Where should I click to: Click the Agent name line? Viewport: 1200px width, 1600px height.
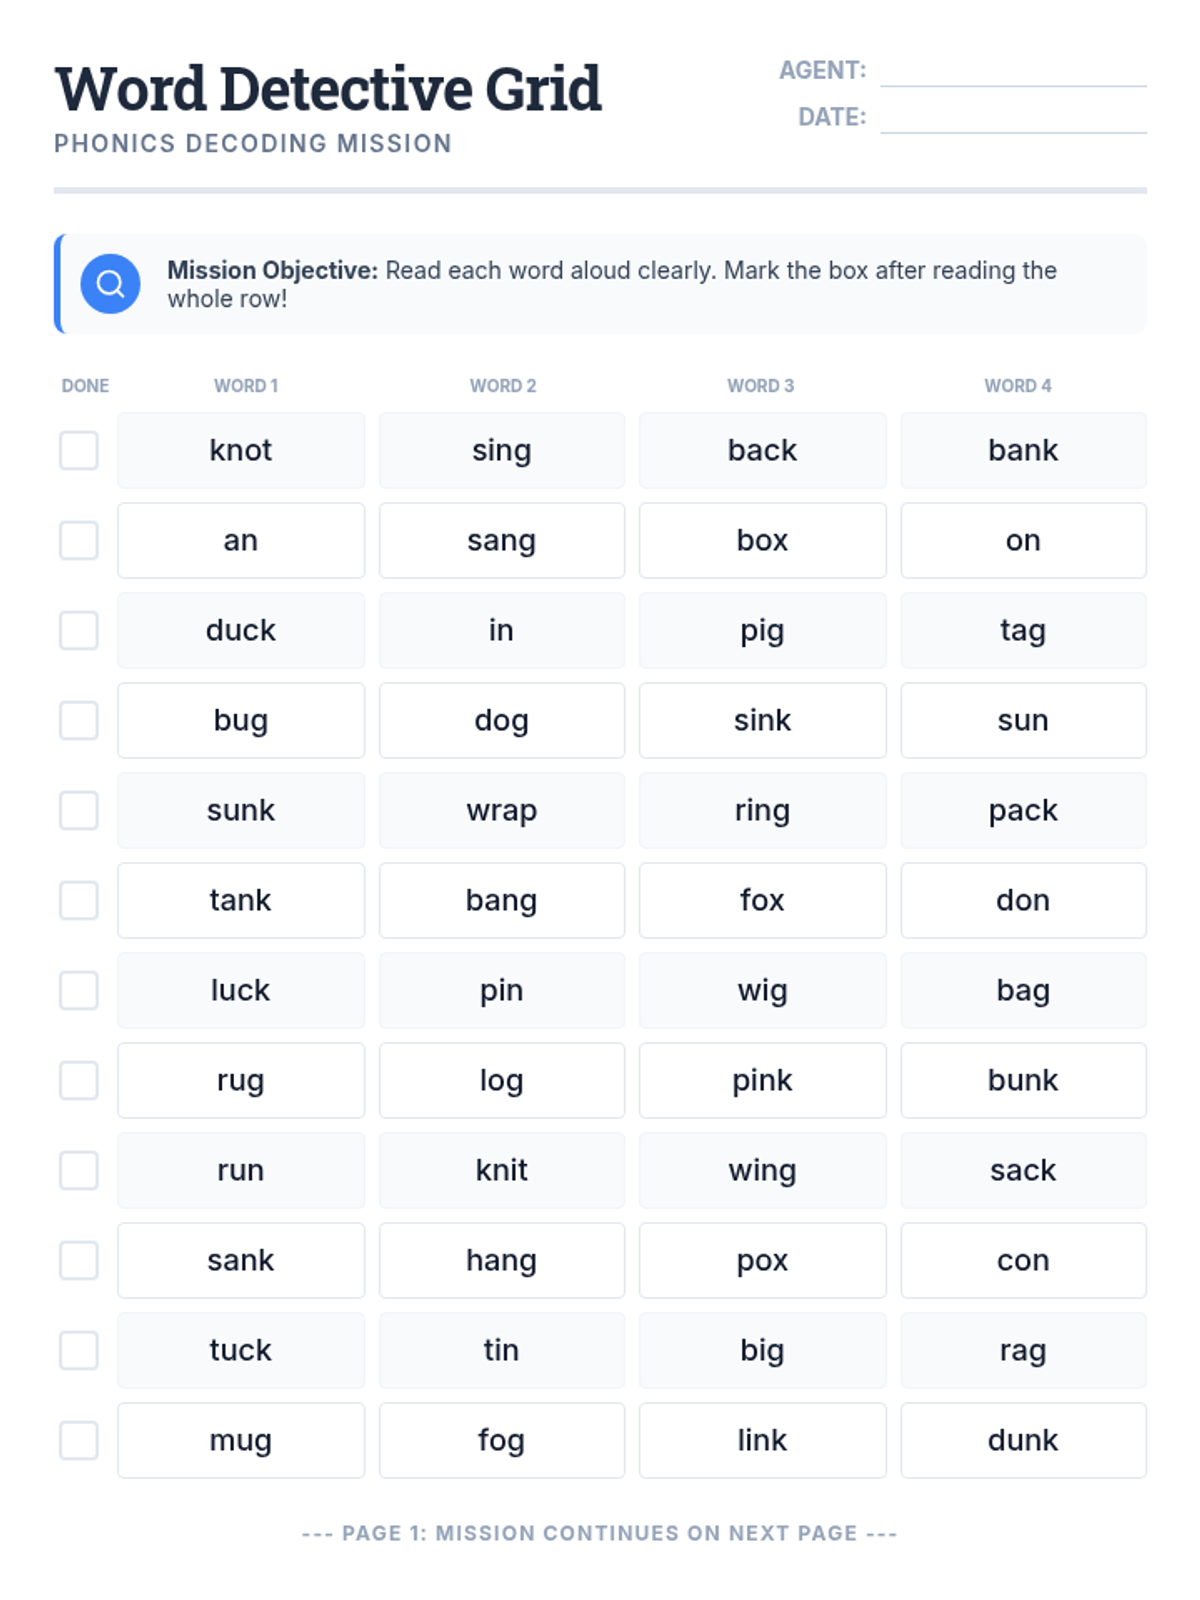[x=1012, y=72]
